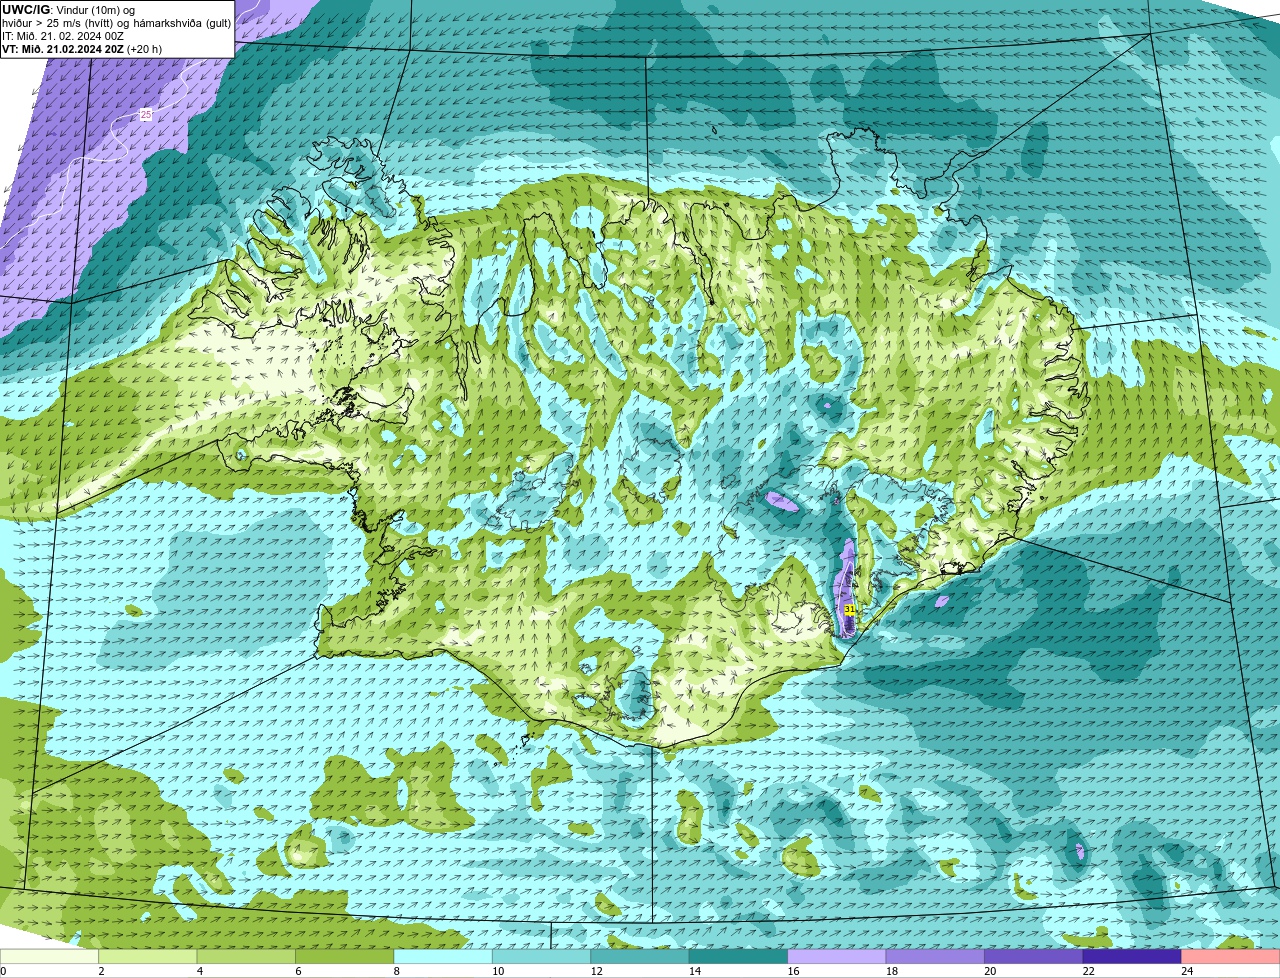Click the legend scale label "2"
This screenshot has width=1280, height=978.
click(x=101, y=971)
